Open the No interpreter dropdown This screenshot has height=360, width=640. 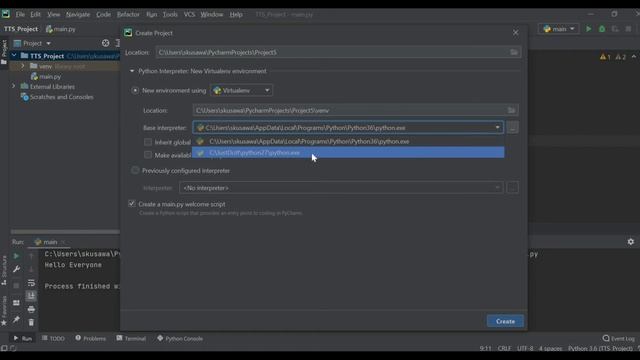[341, 188]
